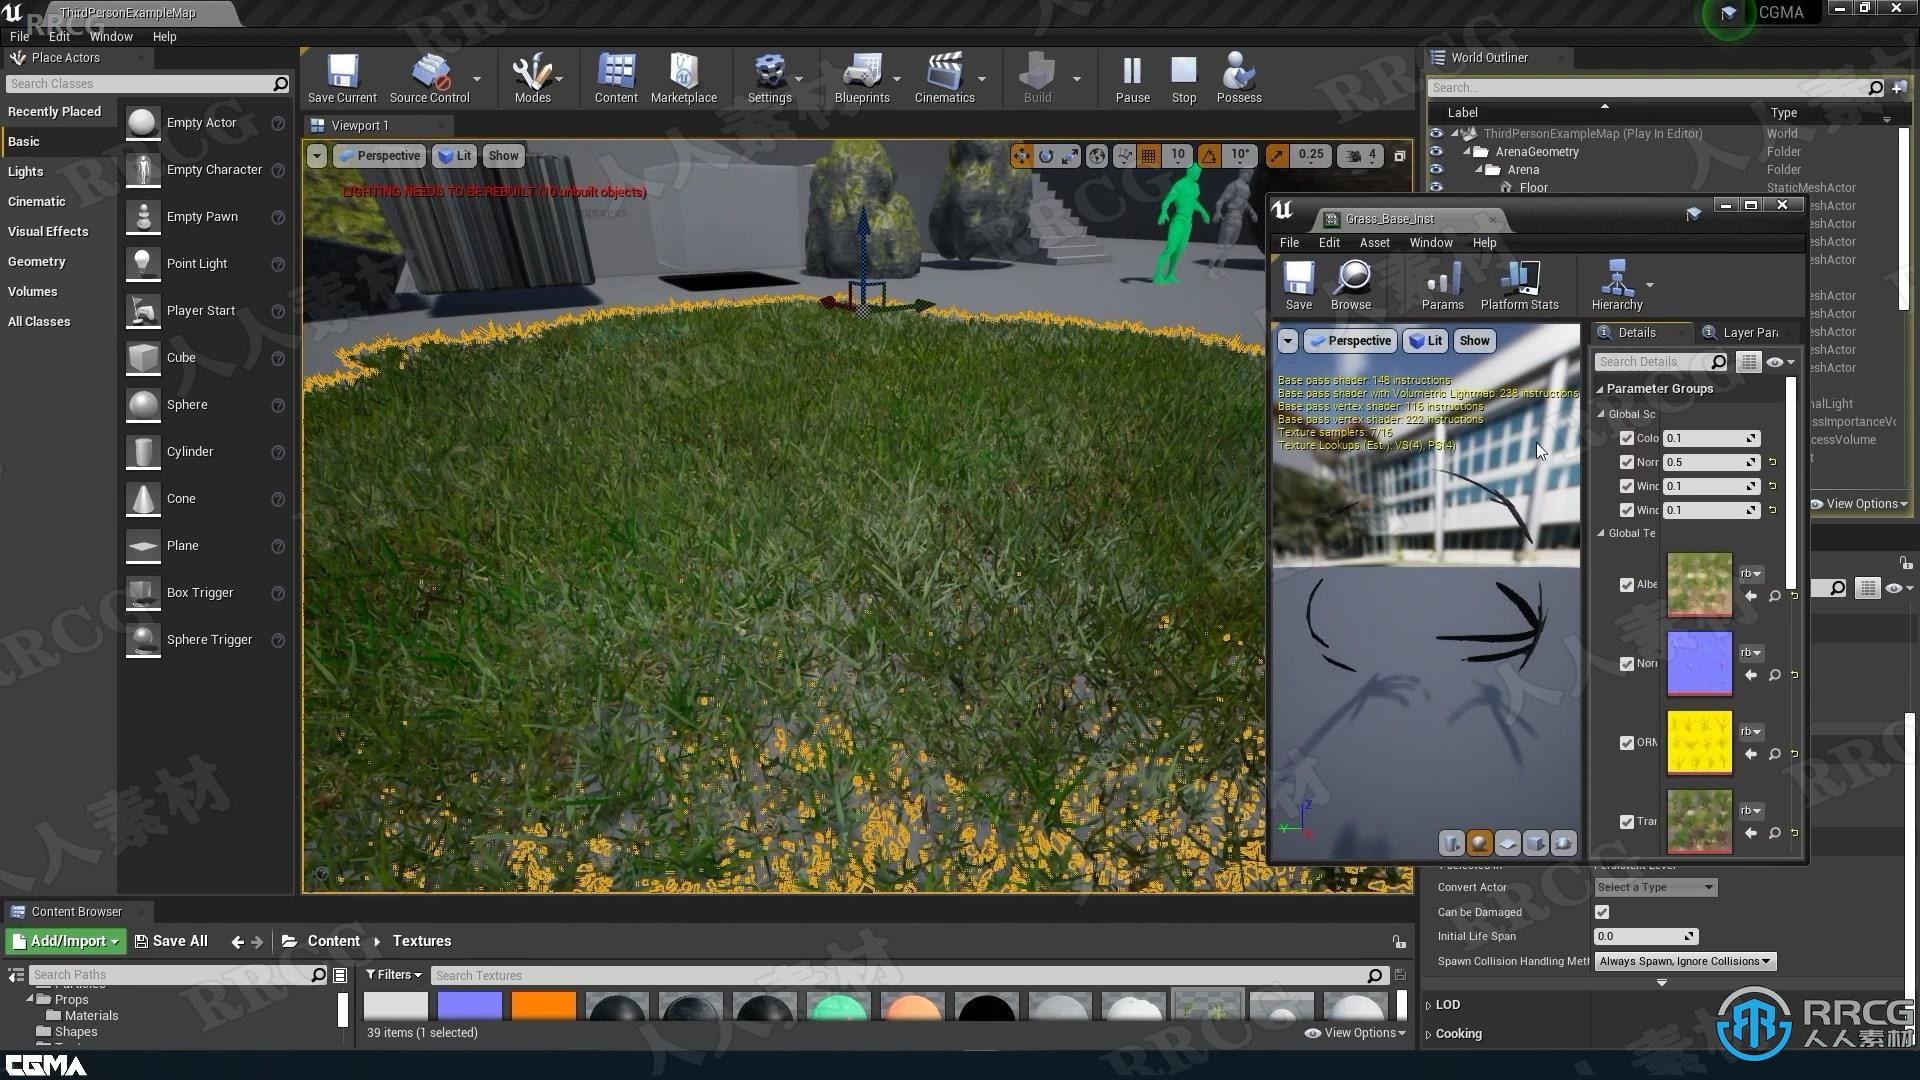Image resolution: width=1920 pixels, height=1080 pixels.
Task: Collapse the Global Sc parameter group
Action: coord(1601,414)
